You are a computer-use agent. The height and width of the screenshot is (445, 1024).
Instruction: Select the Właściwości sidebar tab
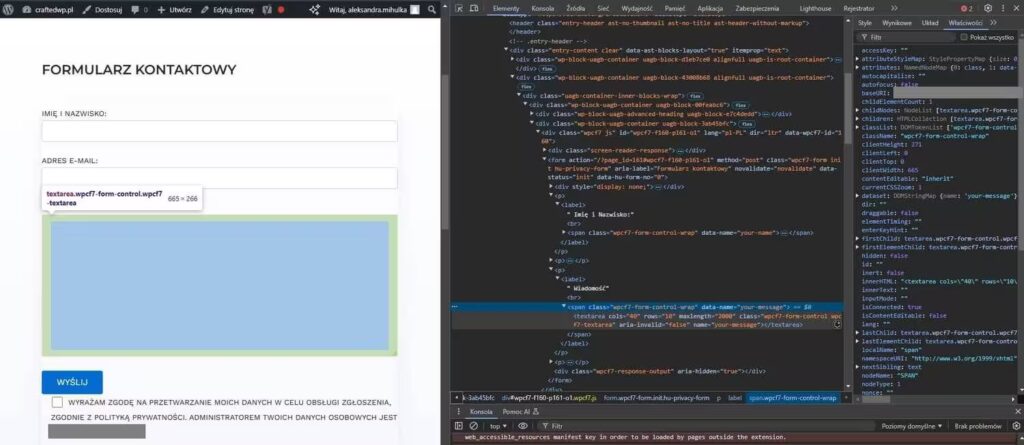pyautogui.click(x=965, y=23)
